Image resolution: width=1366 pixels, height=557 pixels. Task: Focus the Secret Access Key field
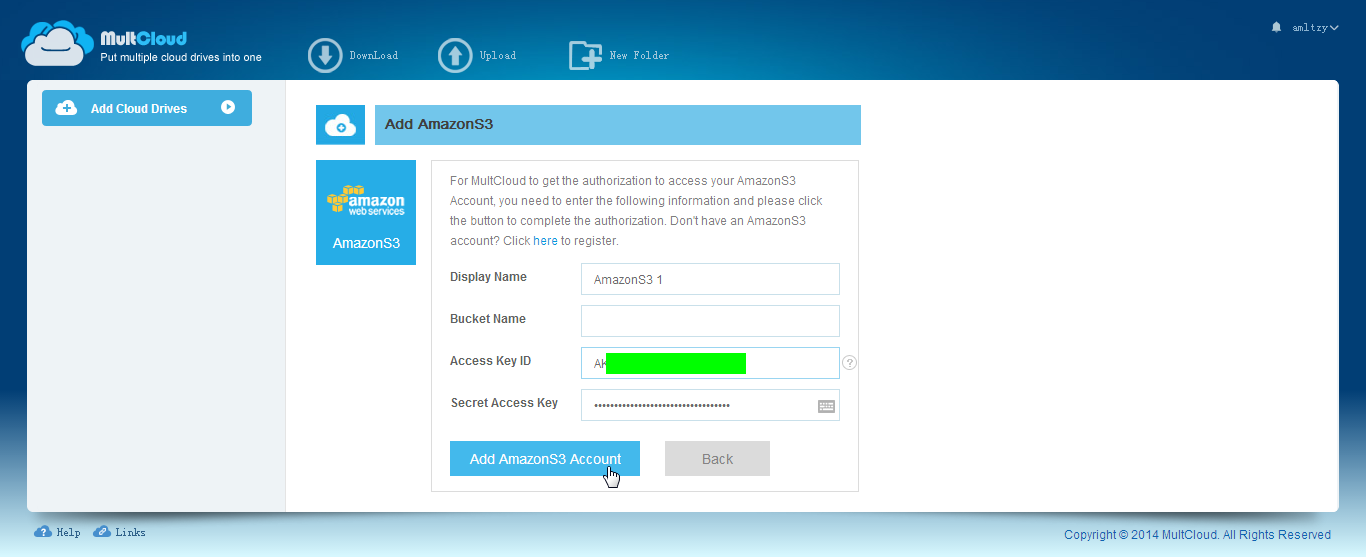[710, 405]
